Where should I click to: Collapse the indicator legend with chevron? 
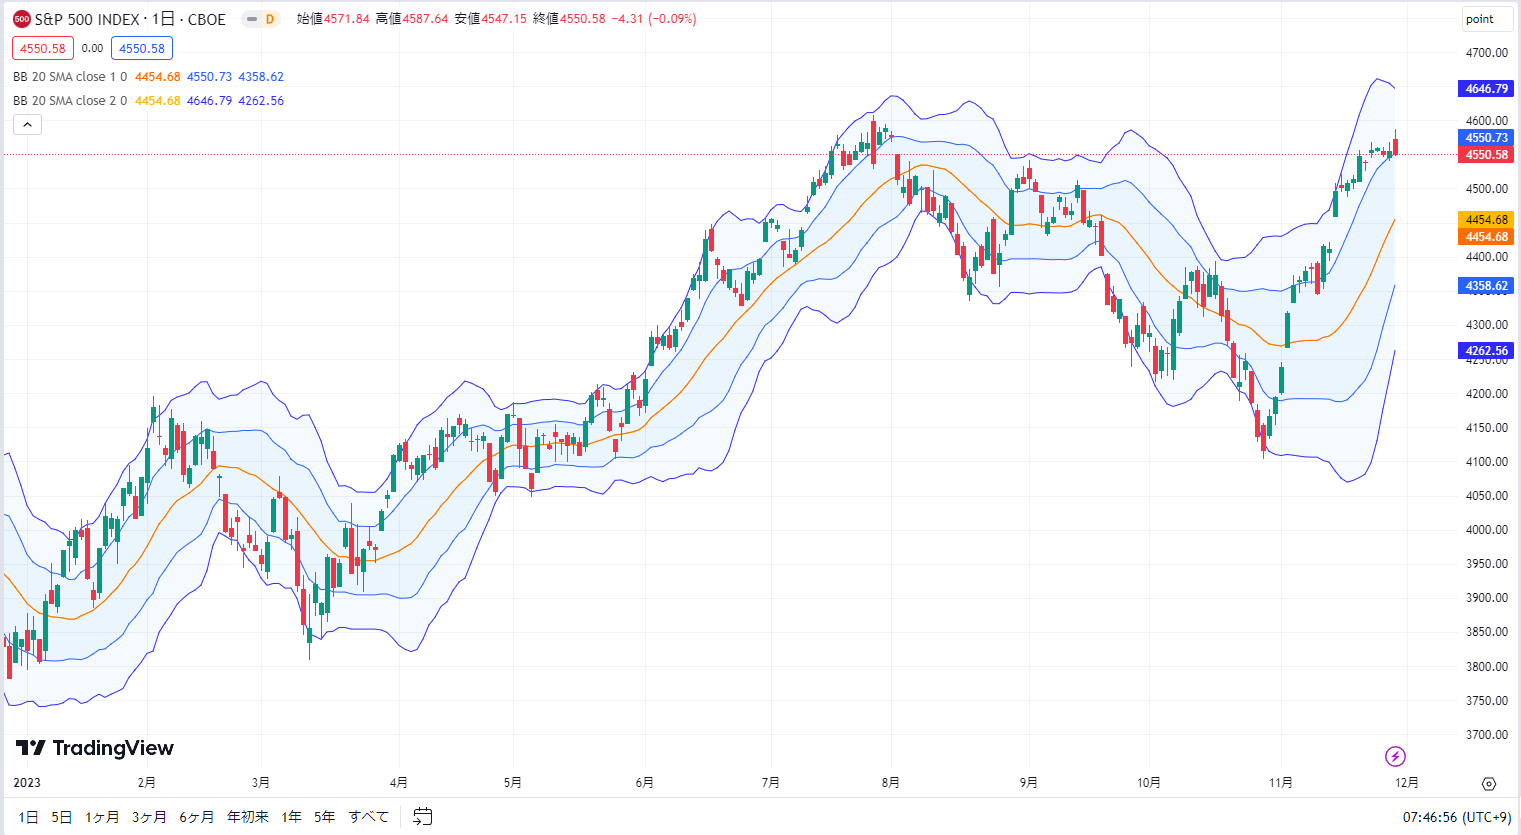coord(27,125)
